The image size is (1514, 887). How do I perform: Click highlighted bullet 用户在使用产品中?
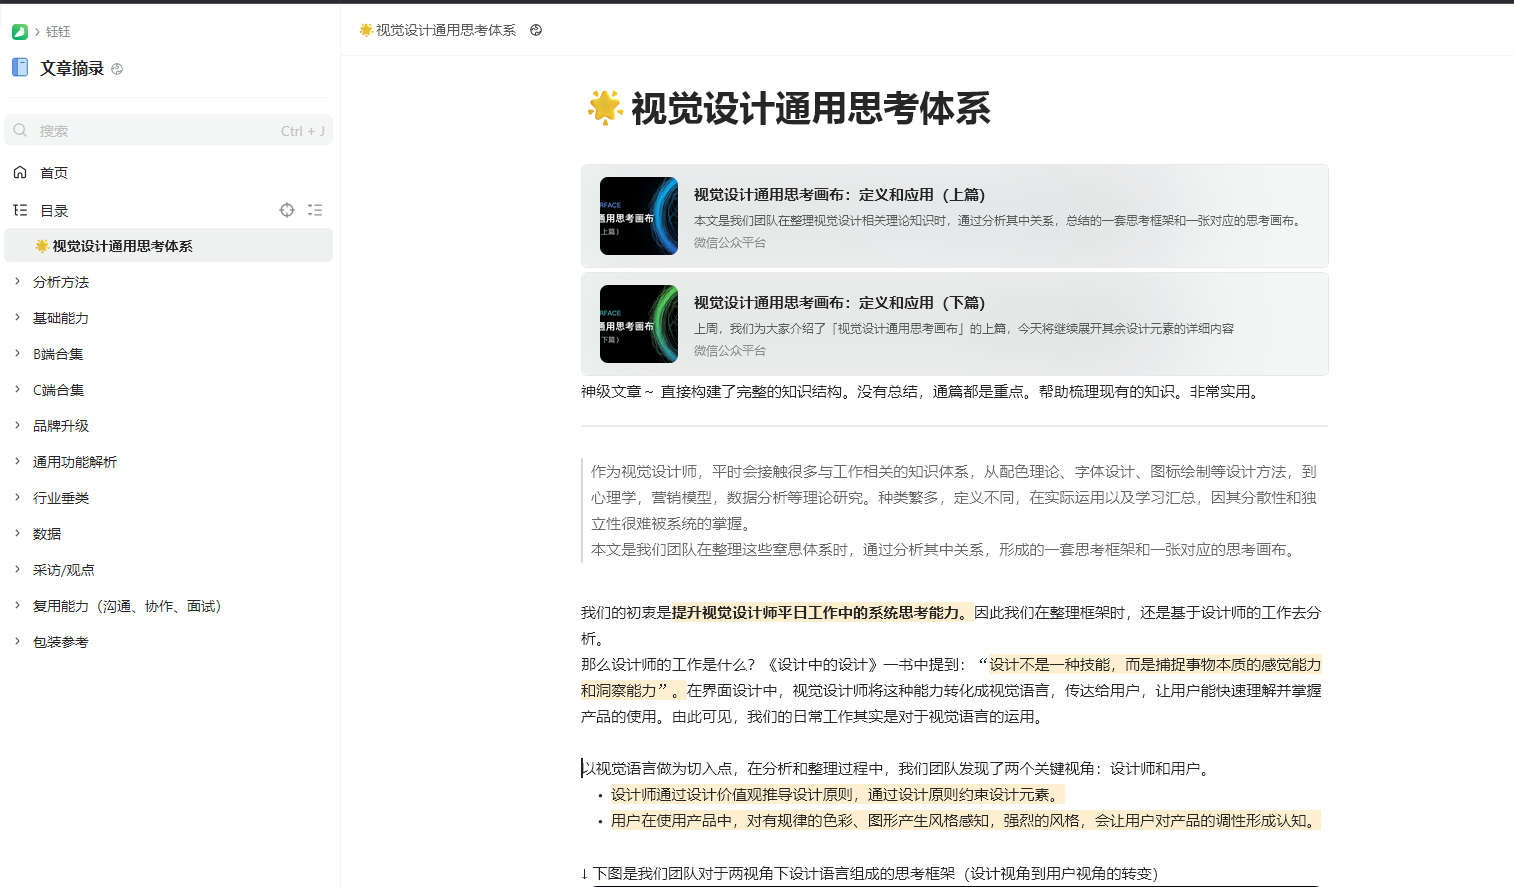tap(966, 820)
